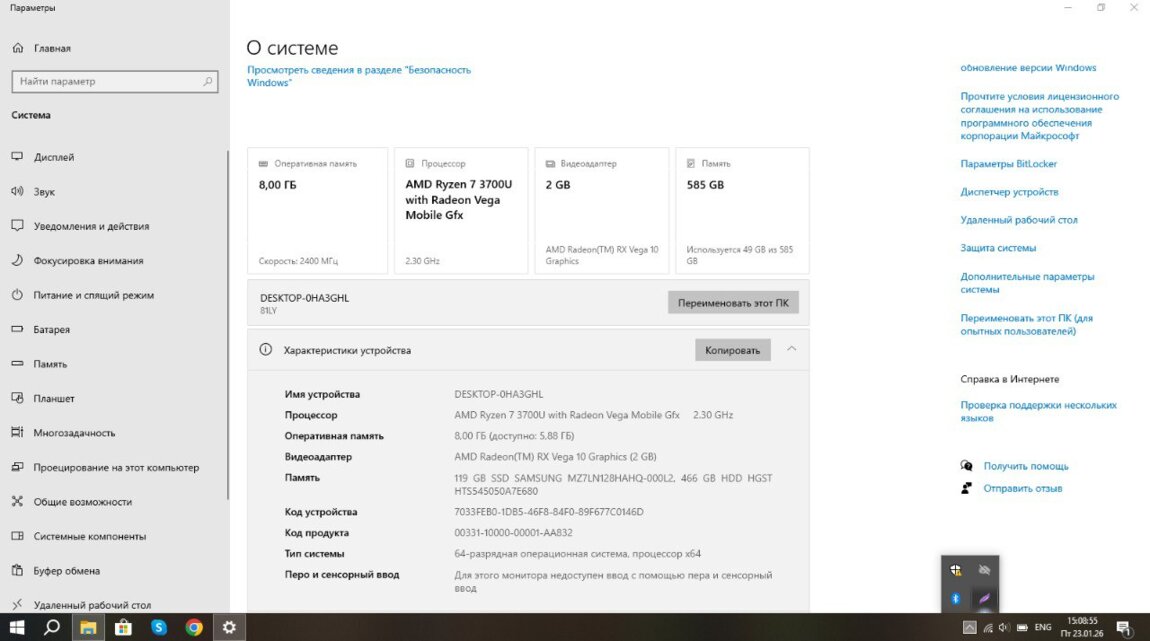Screen dimensions: 1150x641
Task: Open Skype from the taskbar
Action: 159,627
